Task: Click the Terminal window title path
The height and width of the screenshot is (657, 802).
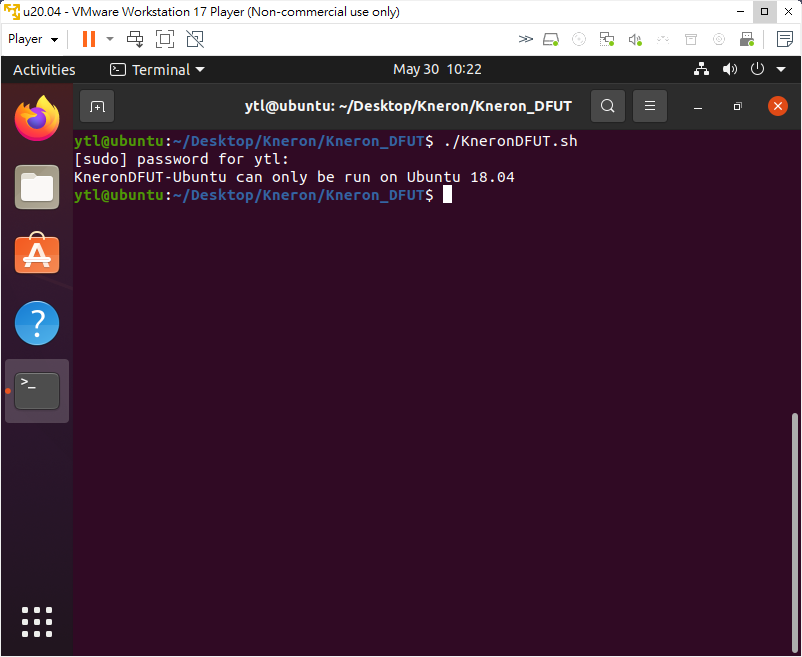Action: [x=408, y=106]
